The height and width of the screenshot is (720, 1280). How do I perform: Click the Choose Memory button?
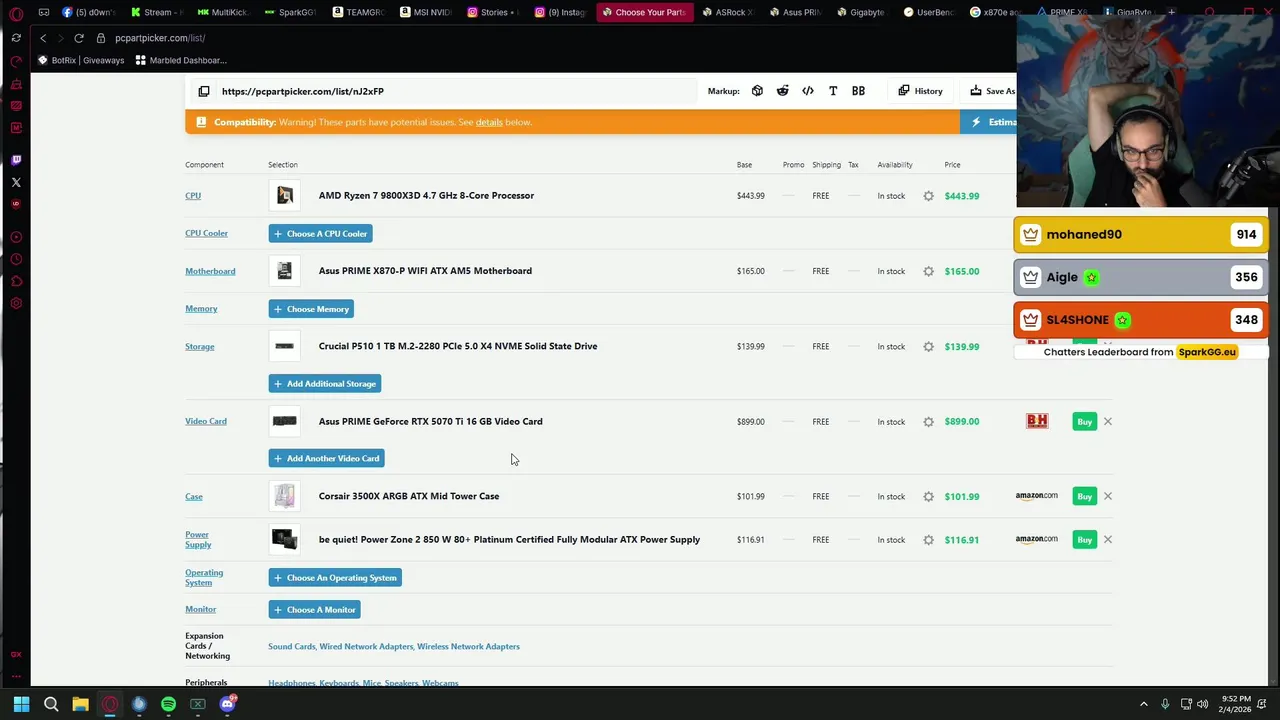311,309
